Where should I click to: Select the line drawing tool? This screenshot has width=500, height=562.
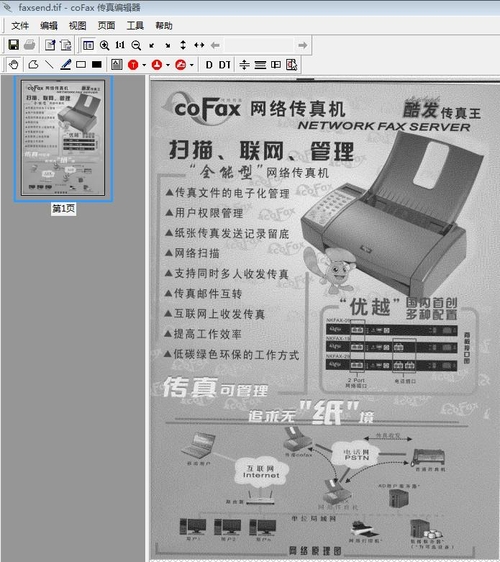click(49, 65)
